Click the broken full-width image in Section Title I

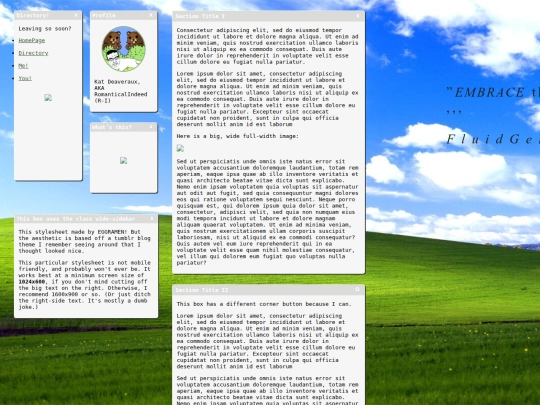click(180, 148)
